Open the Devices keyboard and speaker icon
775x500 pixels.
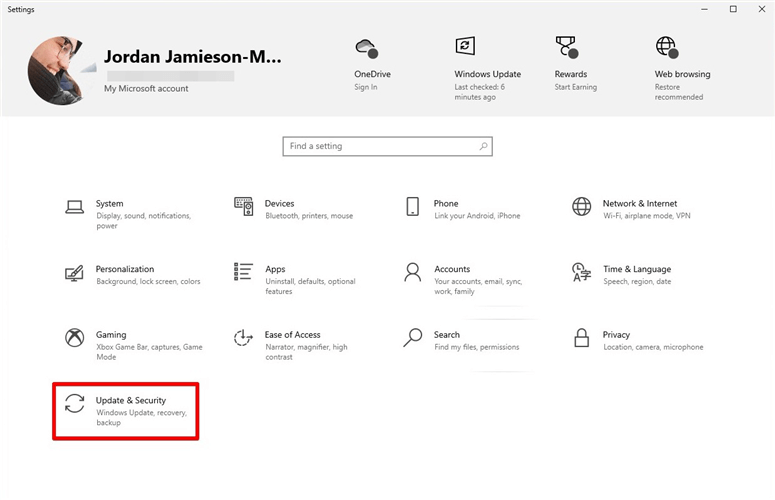(244, 206)
